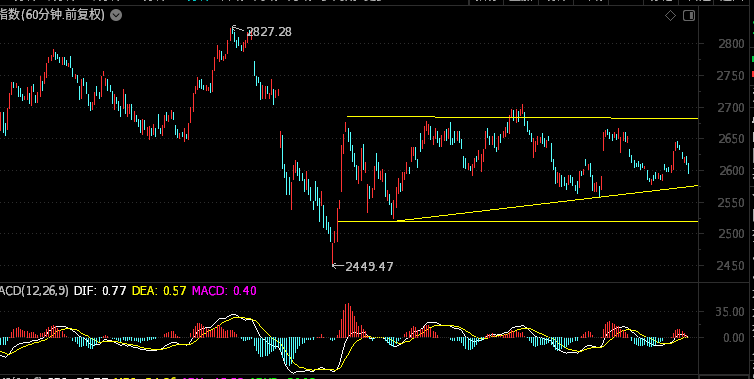Image resolution: width=754 pixels, height=379 pixels.
Task: Click the MACD: 0.40 value
Action: tap(224, 291)
